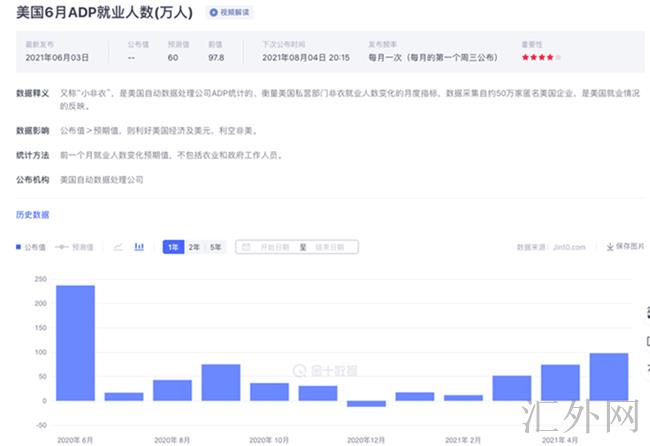
Task: Click the rightmost bar after 2021年4月
Action: pos(608,376)
